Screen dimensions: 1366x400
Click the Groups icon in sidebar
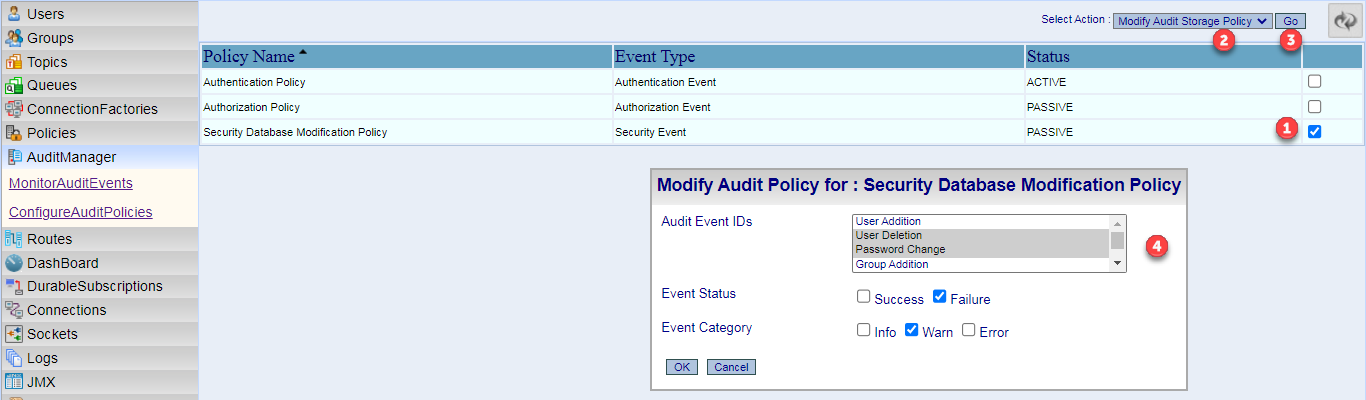(x=14, y=38)
